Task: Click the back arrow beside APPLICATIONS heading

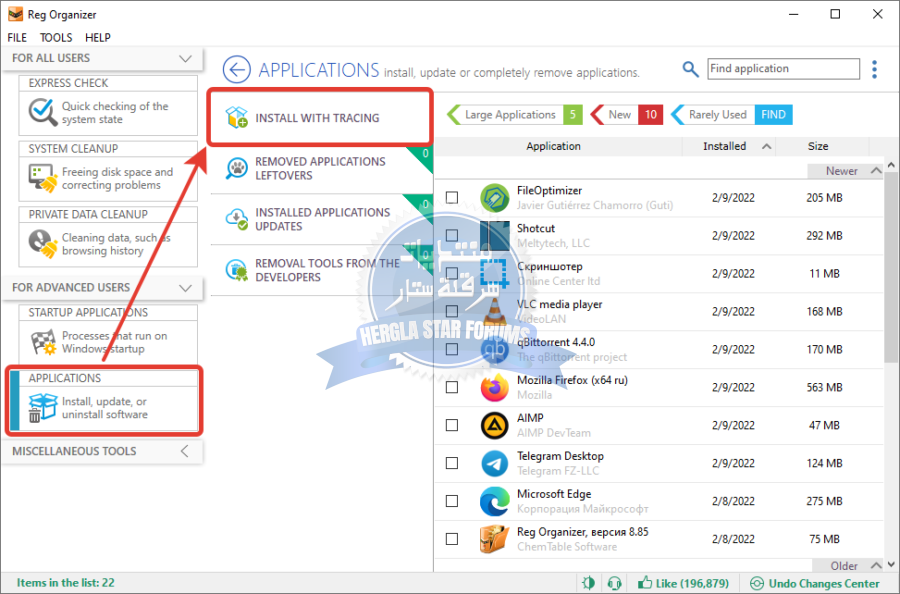Action: (x=237, y=69)
